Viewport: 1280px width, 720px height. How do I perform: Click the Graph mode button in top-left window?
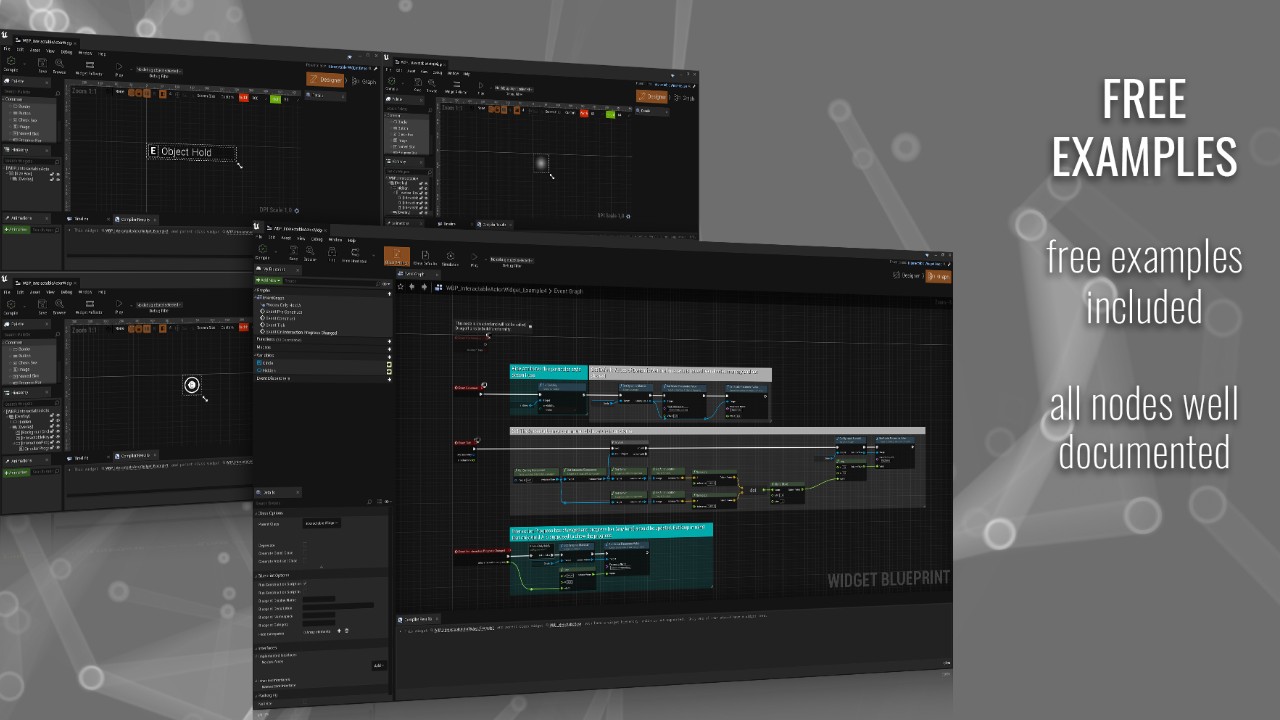(x=365, y=81)
